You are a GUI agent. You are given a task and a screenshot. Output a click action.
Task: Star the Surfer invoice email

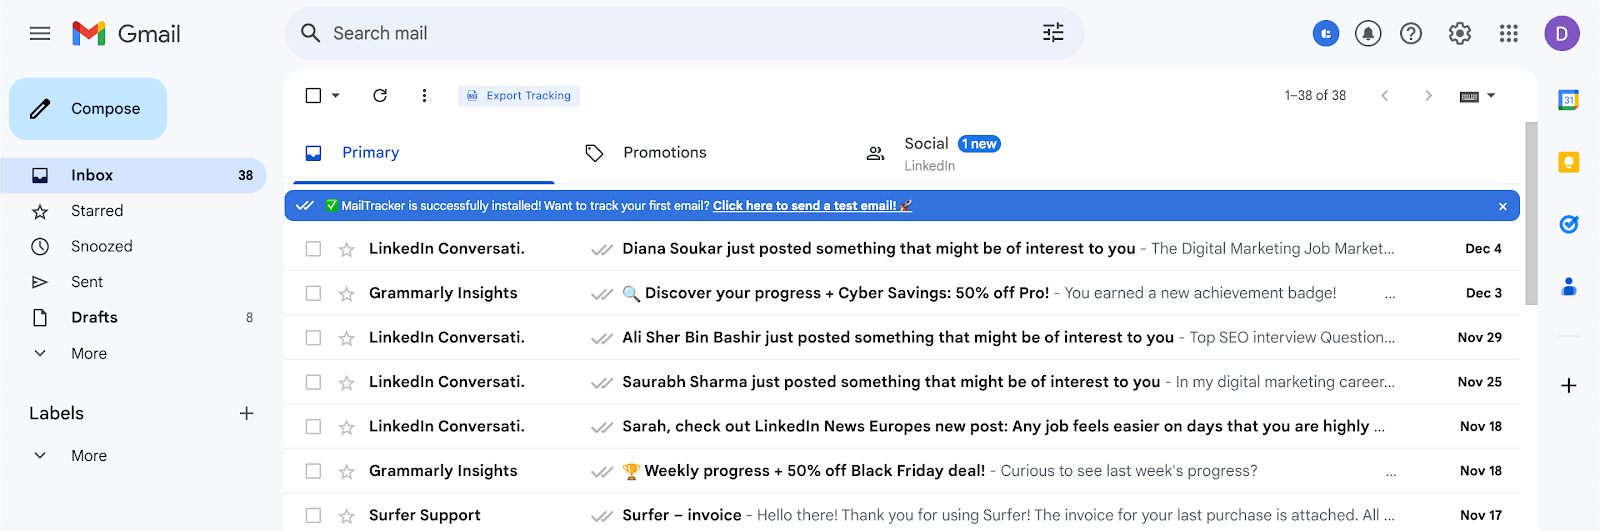(347, 516)
